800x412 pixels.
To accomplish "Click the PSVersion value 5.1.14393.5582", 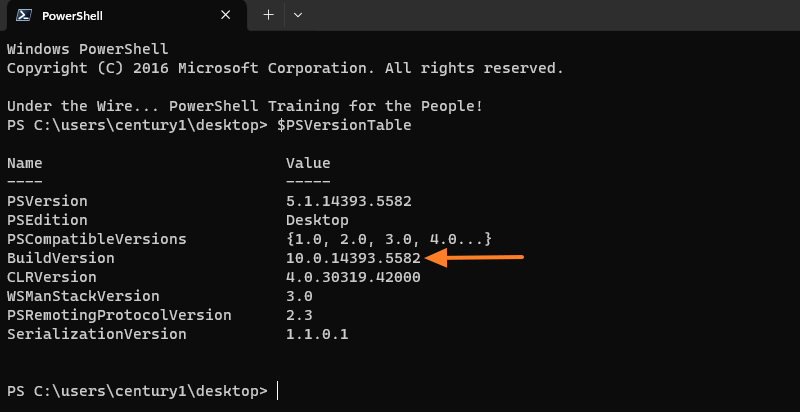I will click(x=348, y=201).
